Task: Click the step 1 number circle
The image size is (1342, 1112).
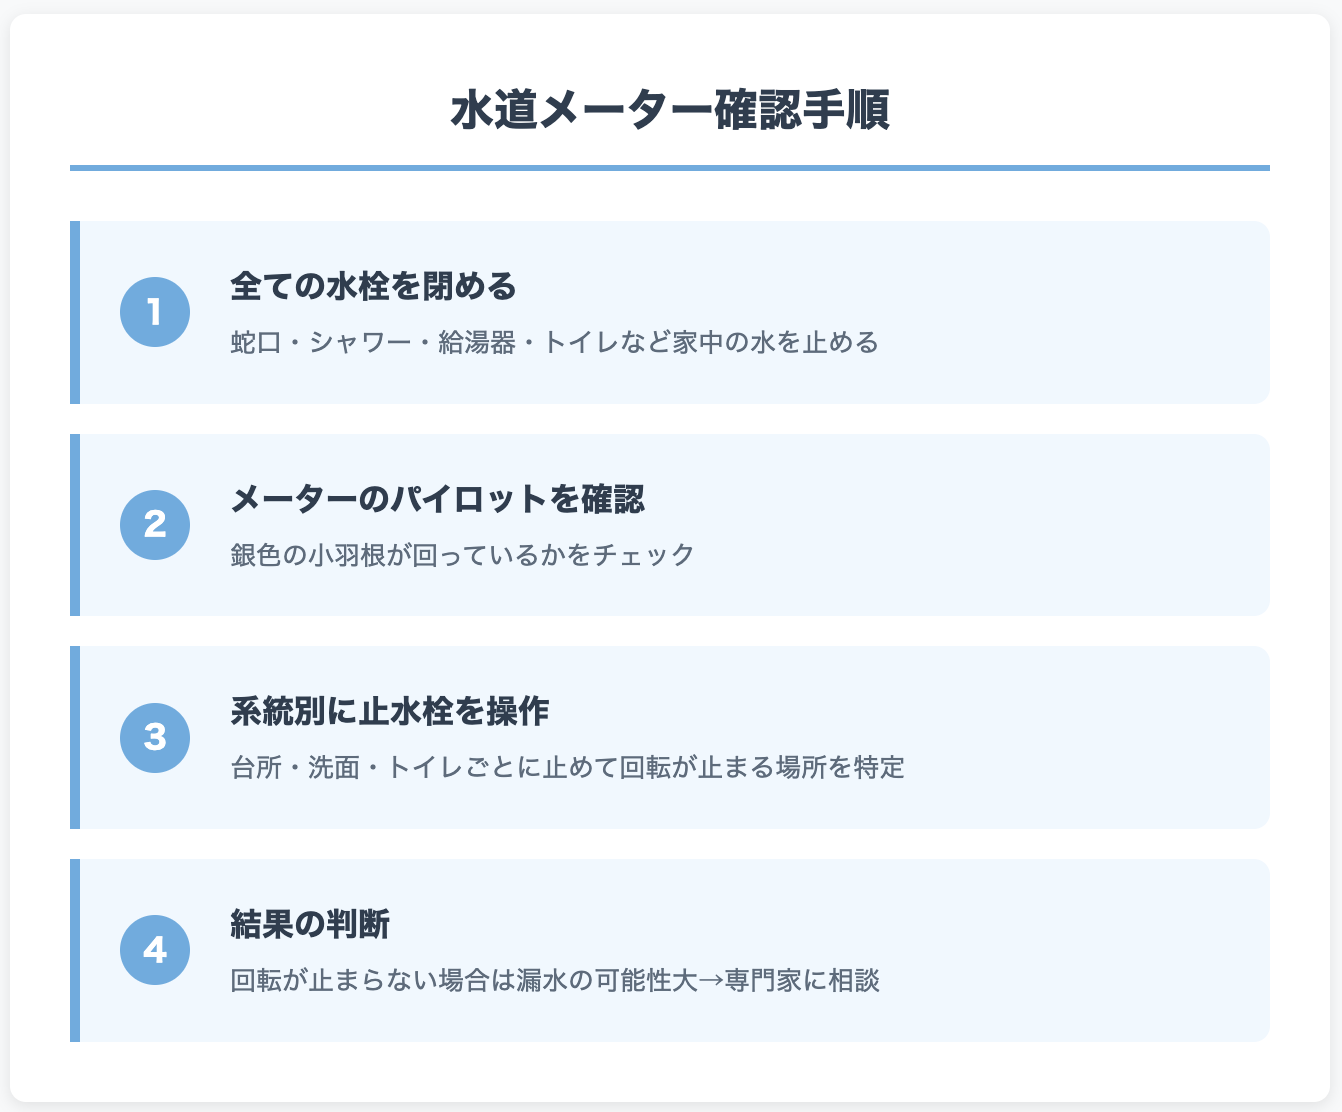Action: (x=155, y=312)
